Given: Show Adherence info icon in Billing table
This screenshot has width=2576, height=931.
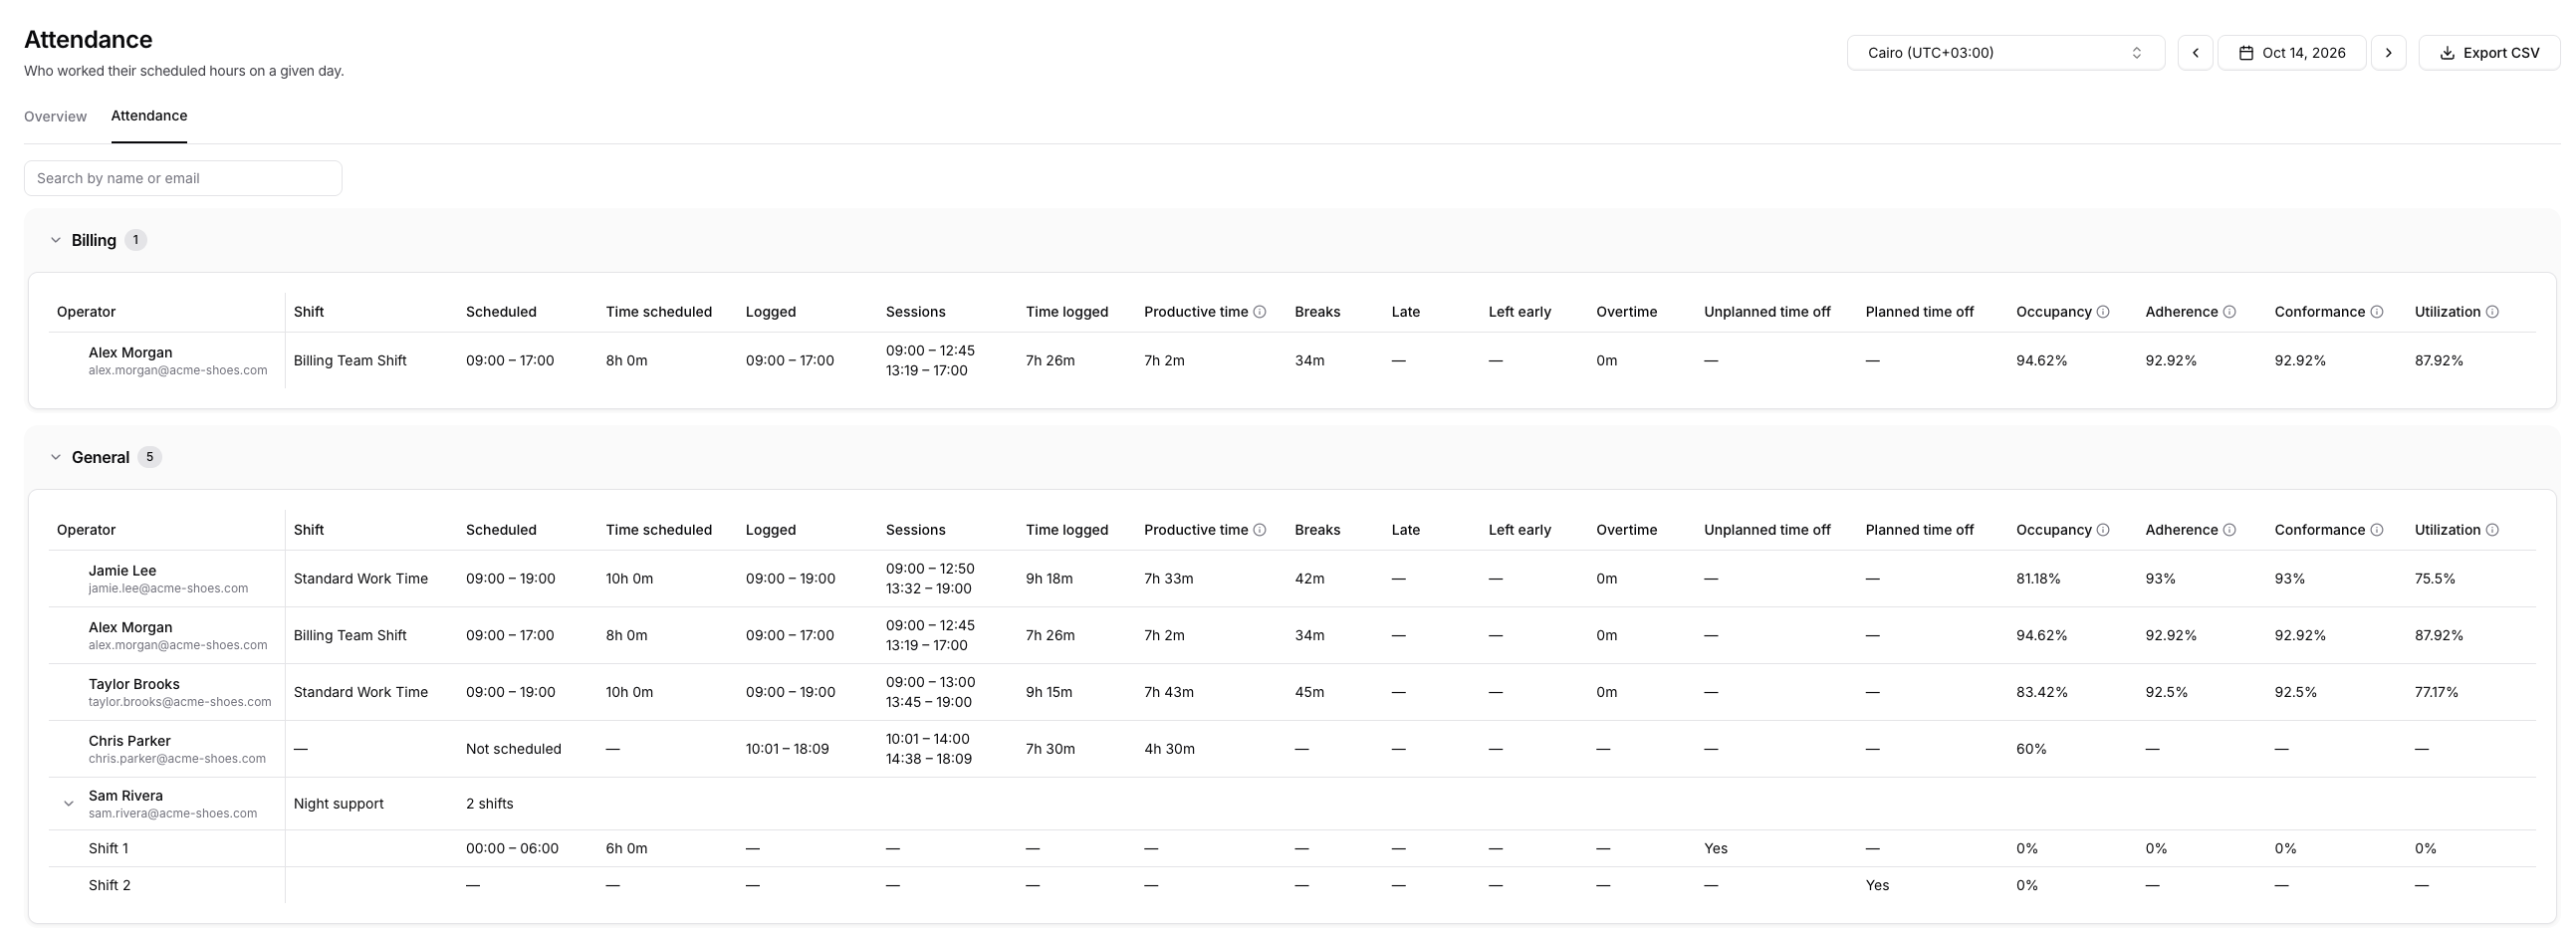Looking at the screenshot, I should click(2229, 312).
